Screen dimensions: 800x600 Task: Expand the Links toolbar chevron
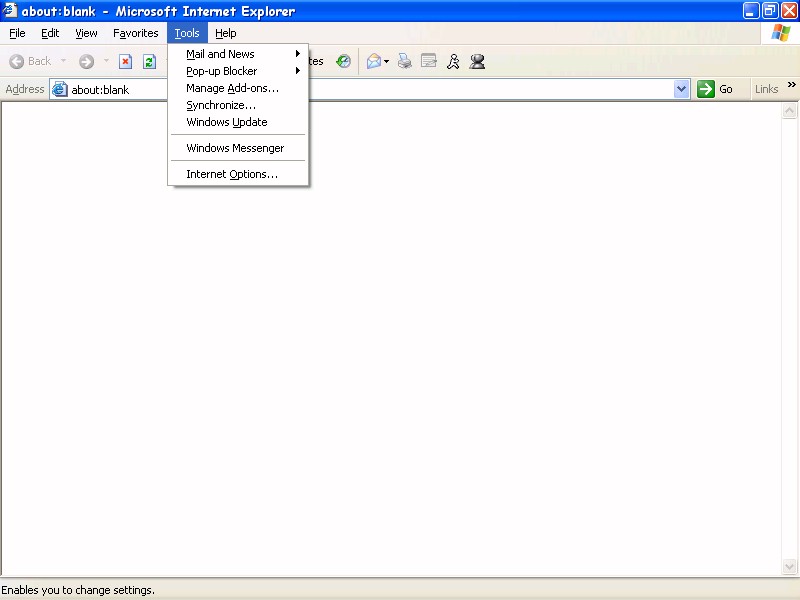coord(791,85)
